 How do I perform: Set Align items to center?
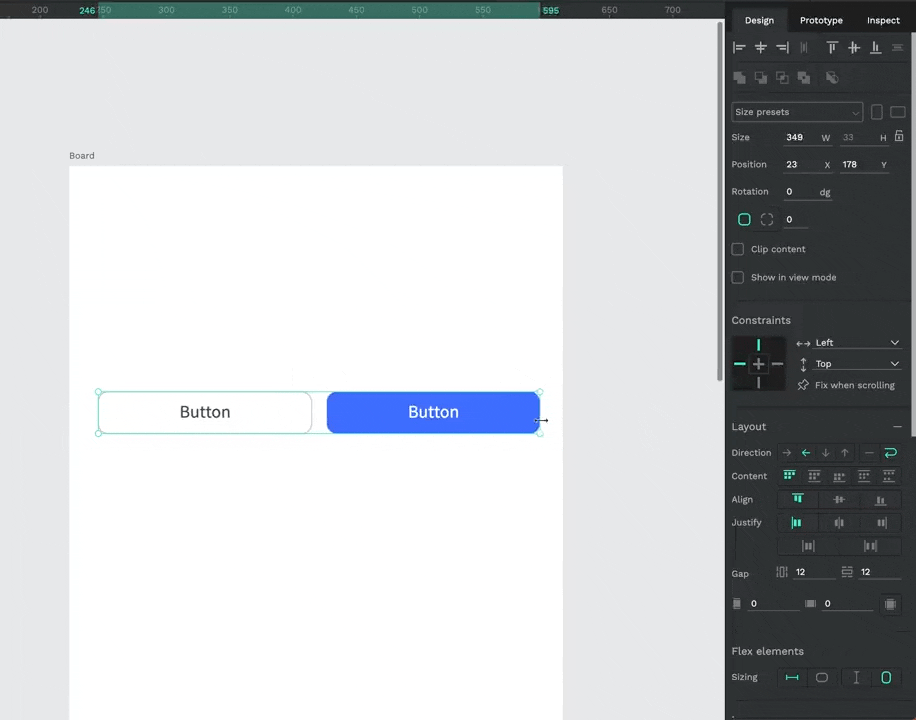(x=839, y=499)
